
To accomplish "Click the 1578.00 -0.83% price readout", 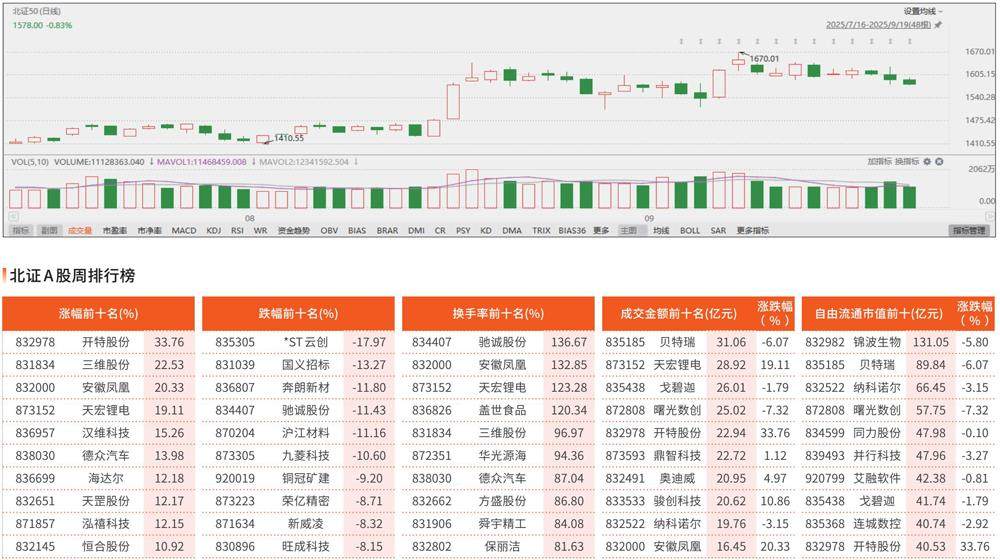I will tap(42, 26).
